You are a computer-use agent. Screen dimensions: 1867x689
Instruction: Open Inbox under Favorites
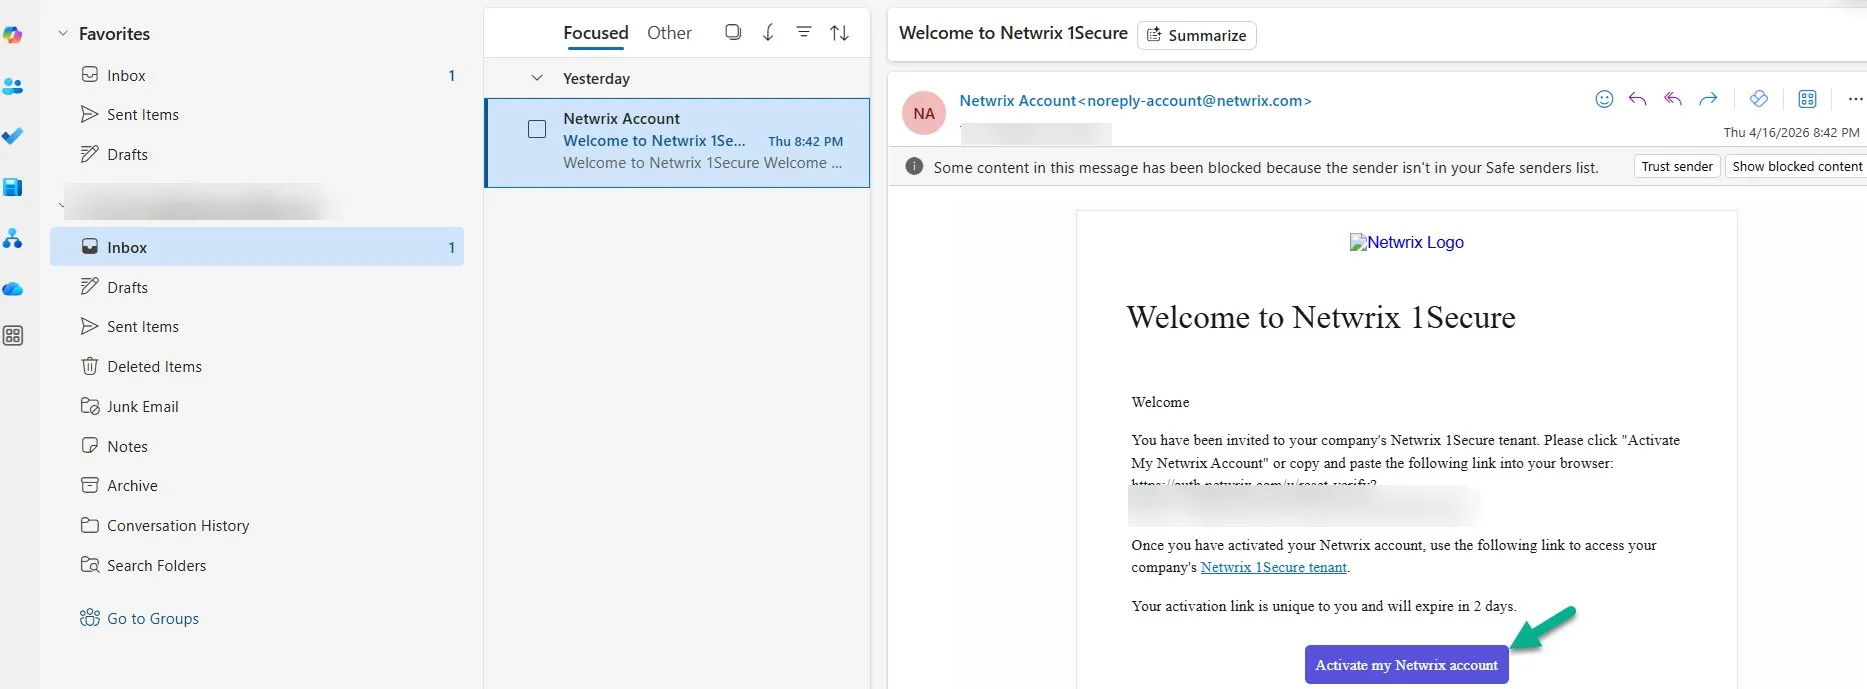pyautogui.click(x=257, y=75)
